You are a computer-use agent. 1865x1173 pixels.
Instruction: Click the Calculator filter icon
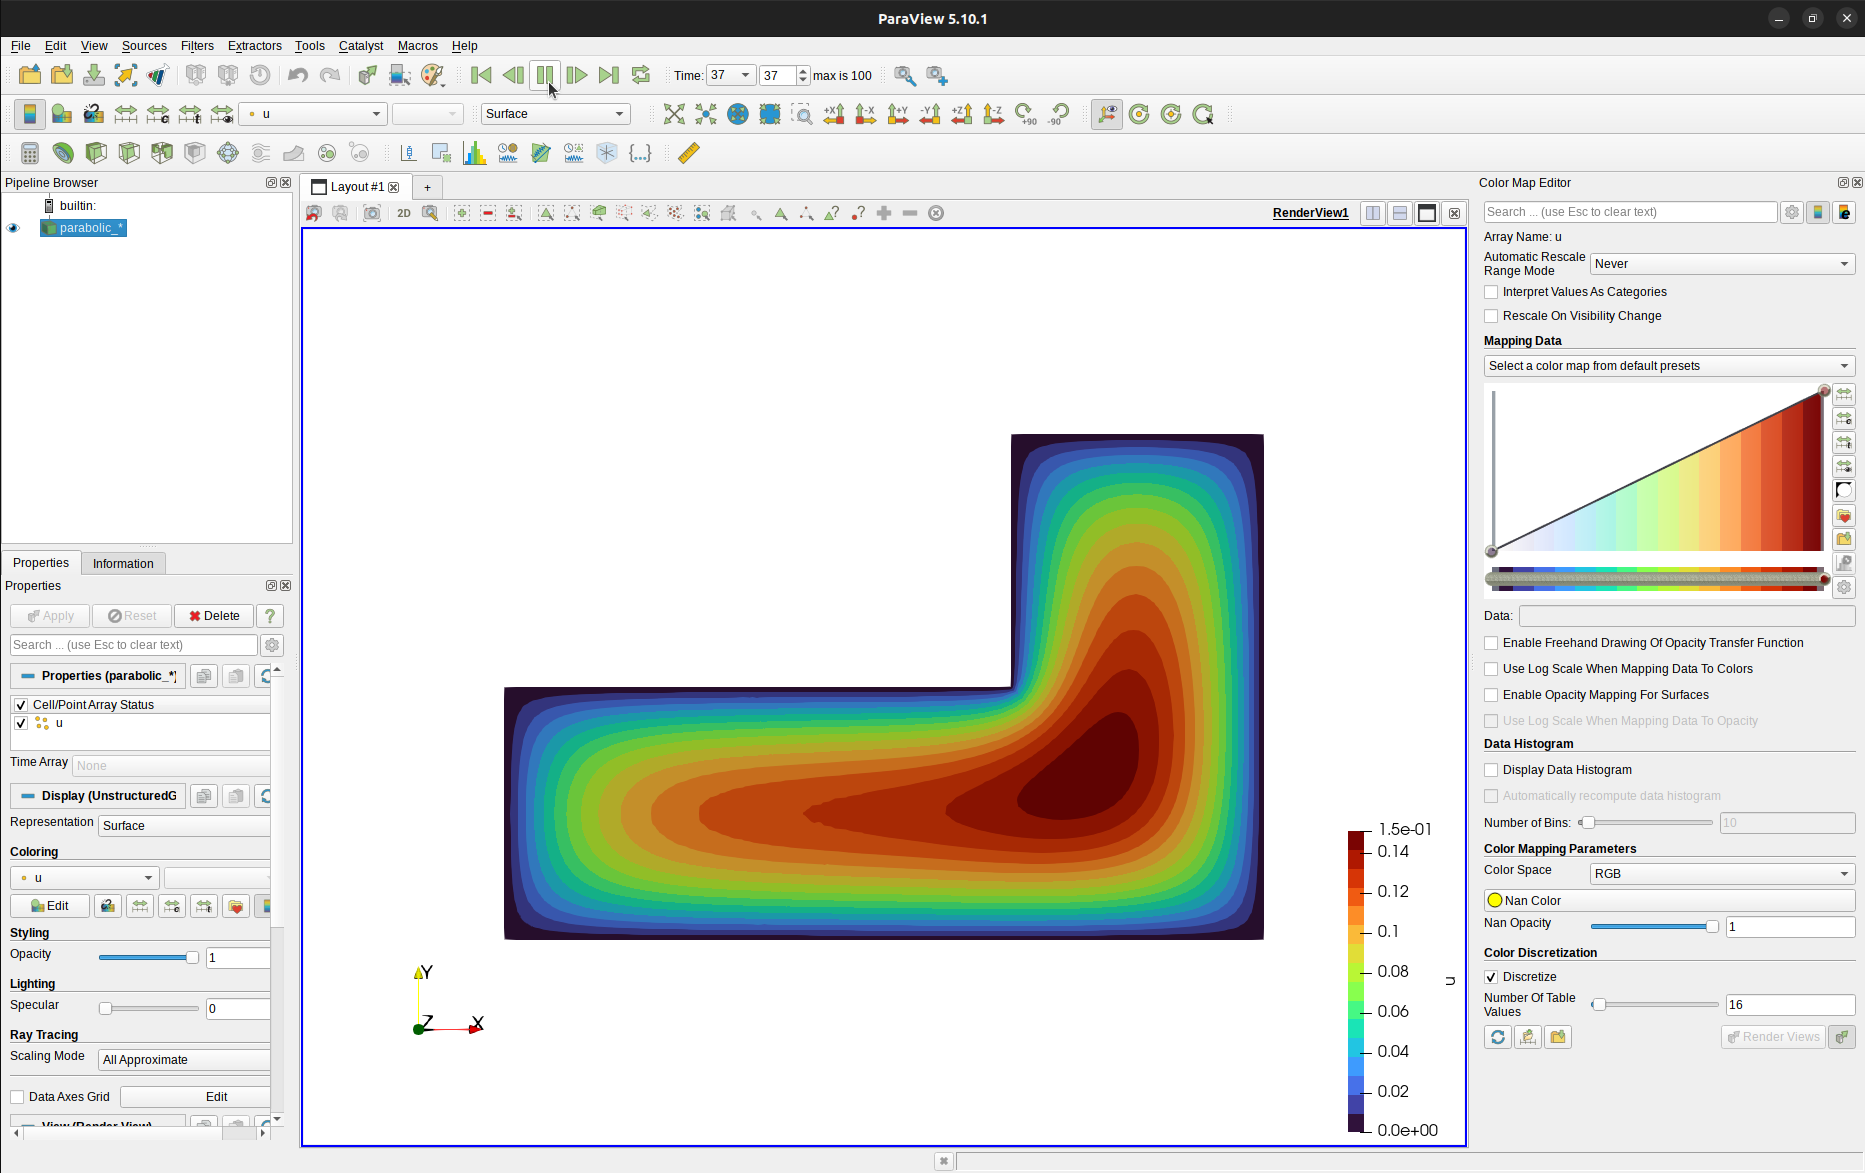(x=30, y=153)
